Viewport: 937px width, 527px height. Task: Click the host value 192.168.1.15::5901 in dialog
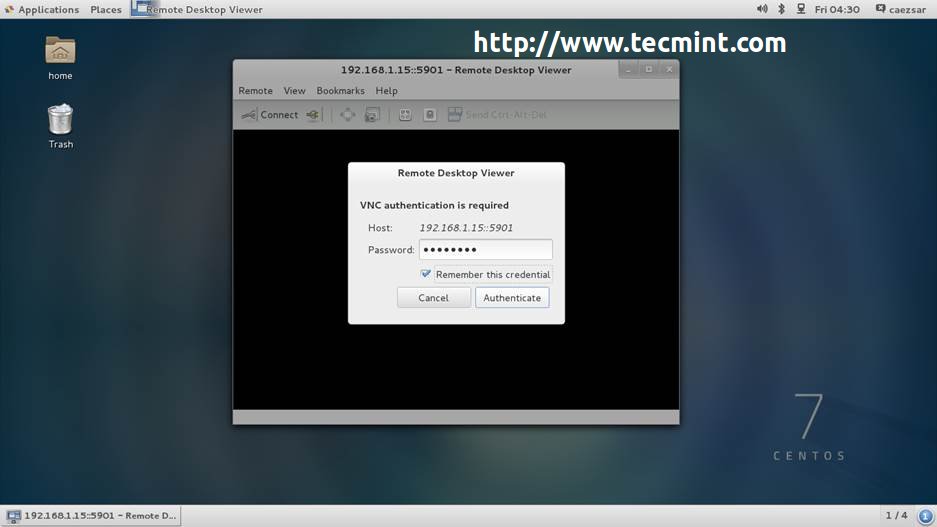466,228
